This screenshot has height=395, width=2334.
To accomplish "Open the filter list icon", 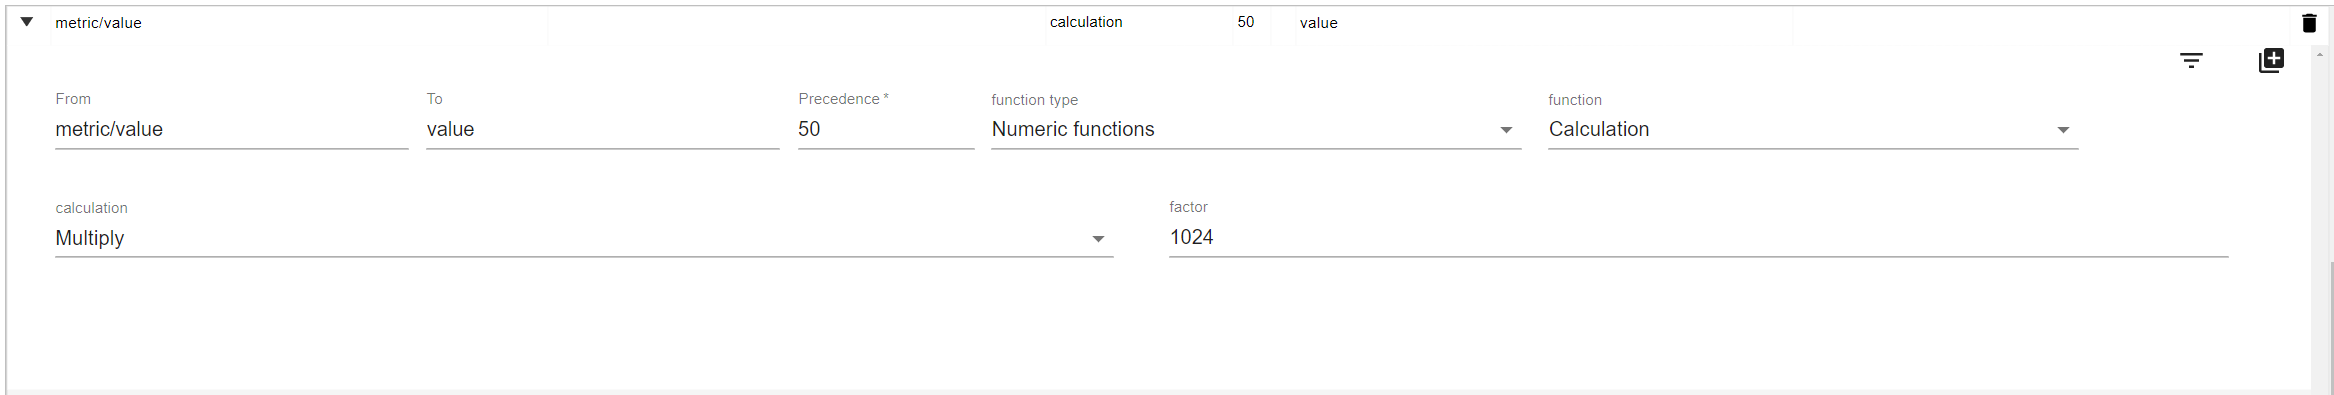I will click(2191, 61).
